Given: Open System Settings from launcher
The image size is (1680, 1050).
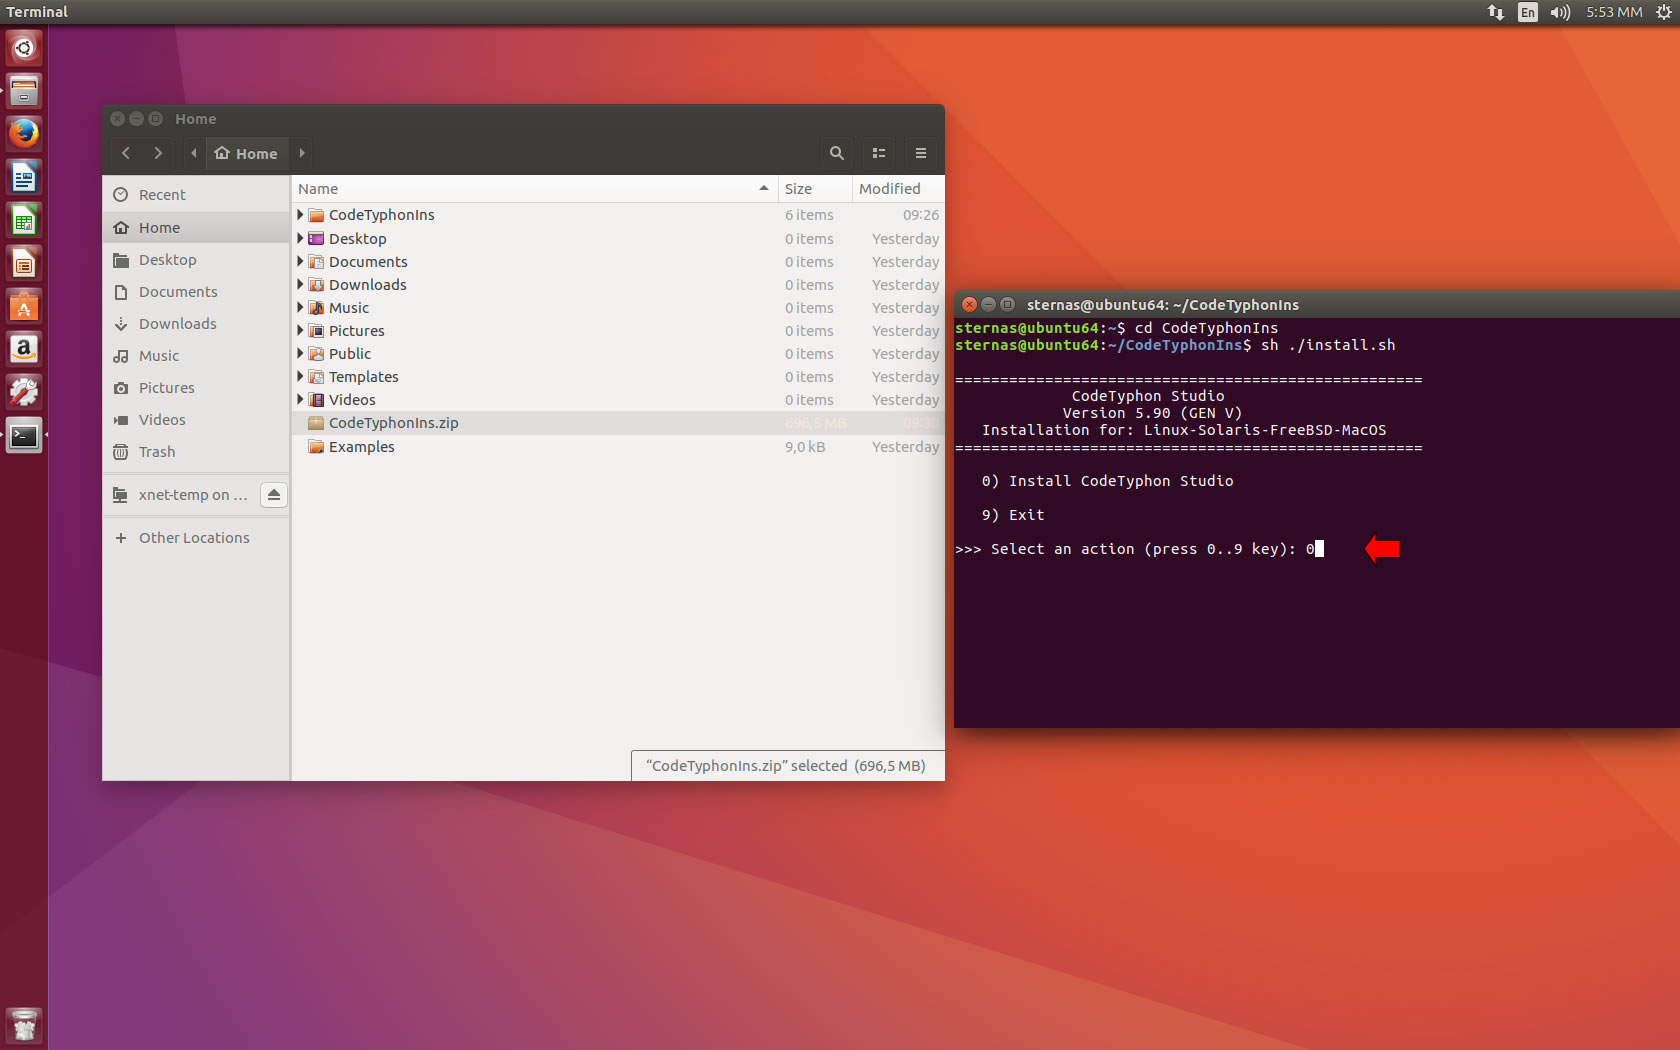Looking at the screenshot, I should tap(24, 392).
